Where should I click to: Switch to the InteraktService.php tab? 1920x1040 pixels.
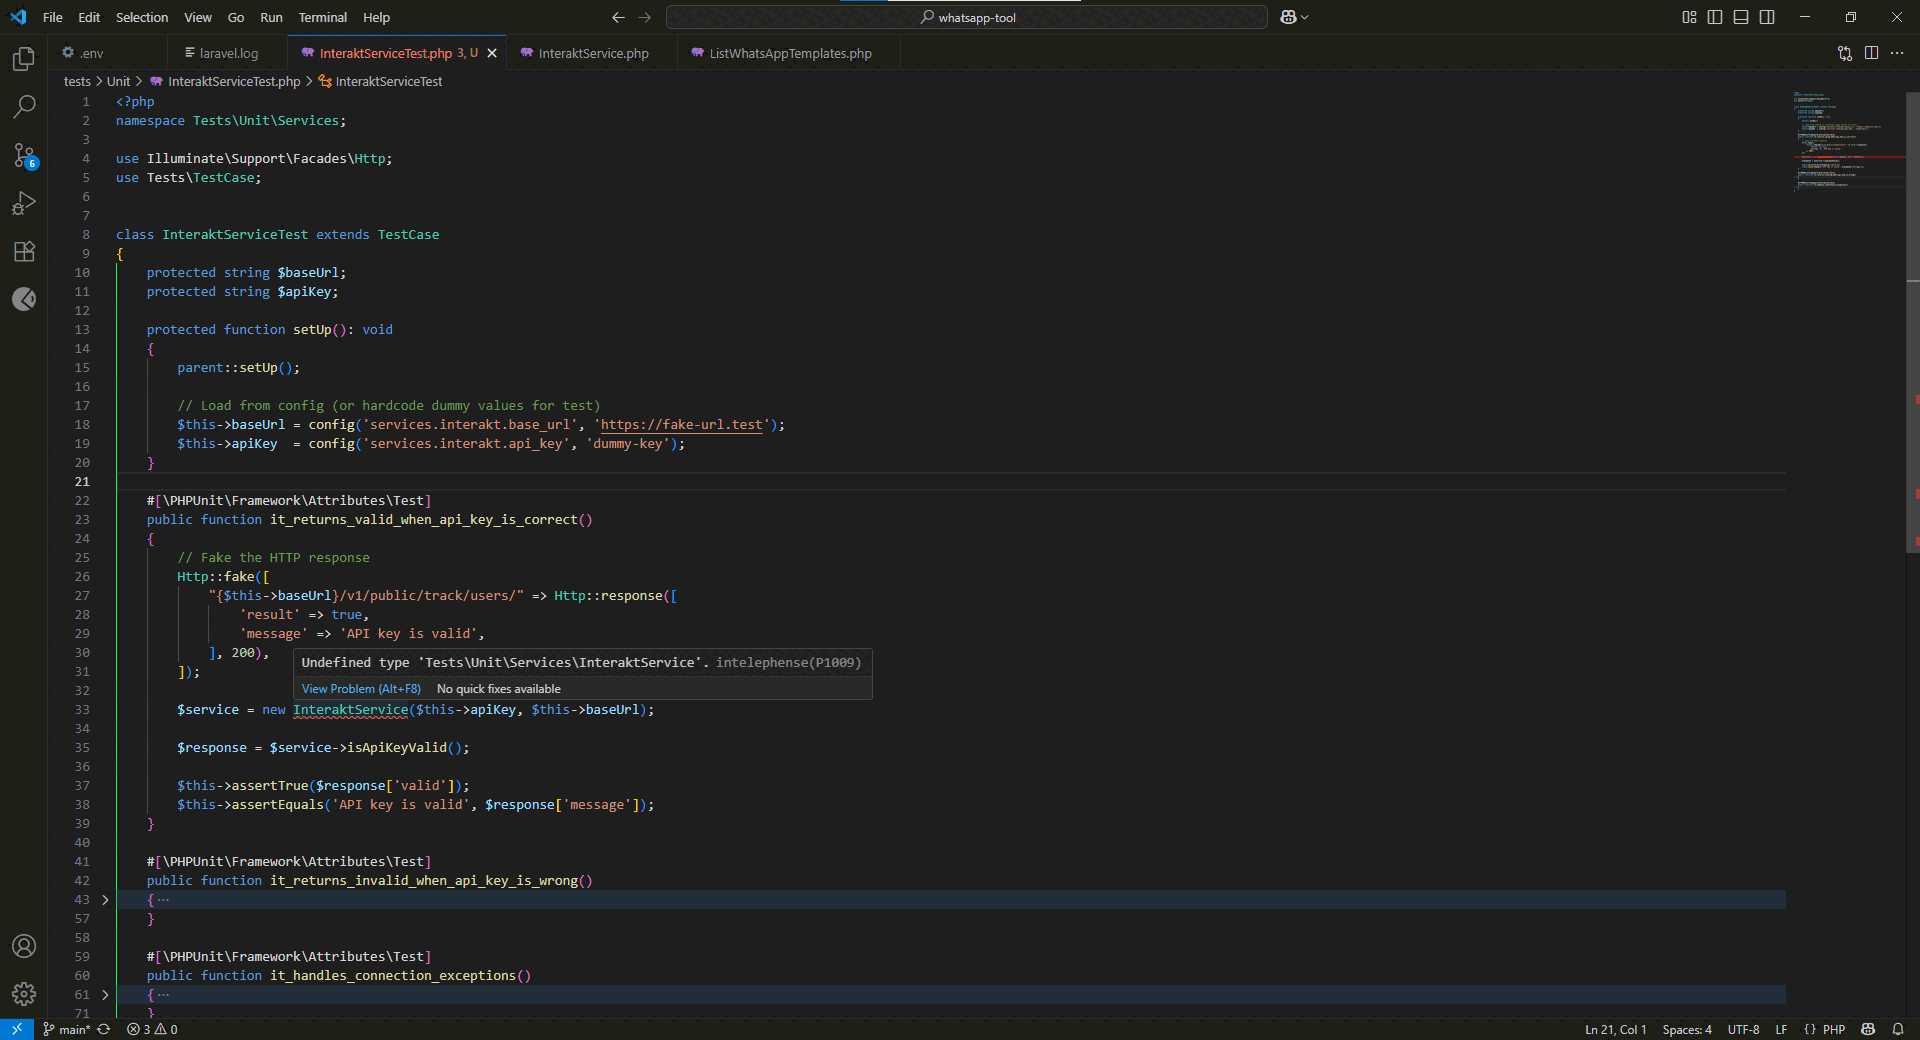coord(592,53)
